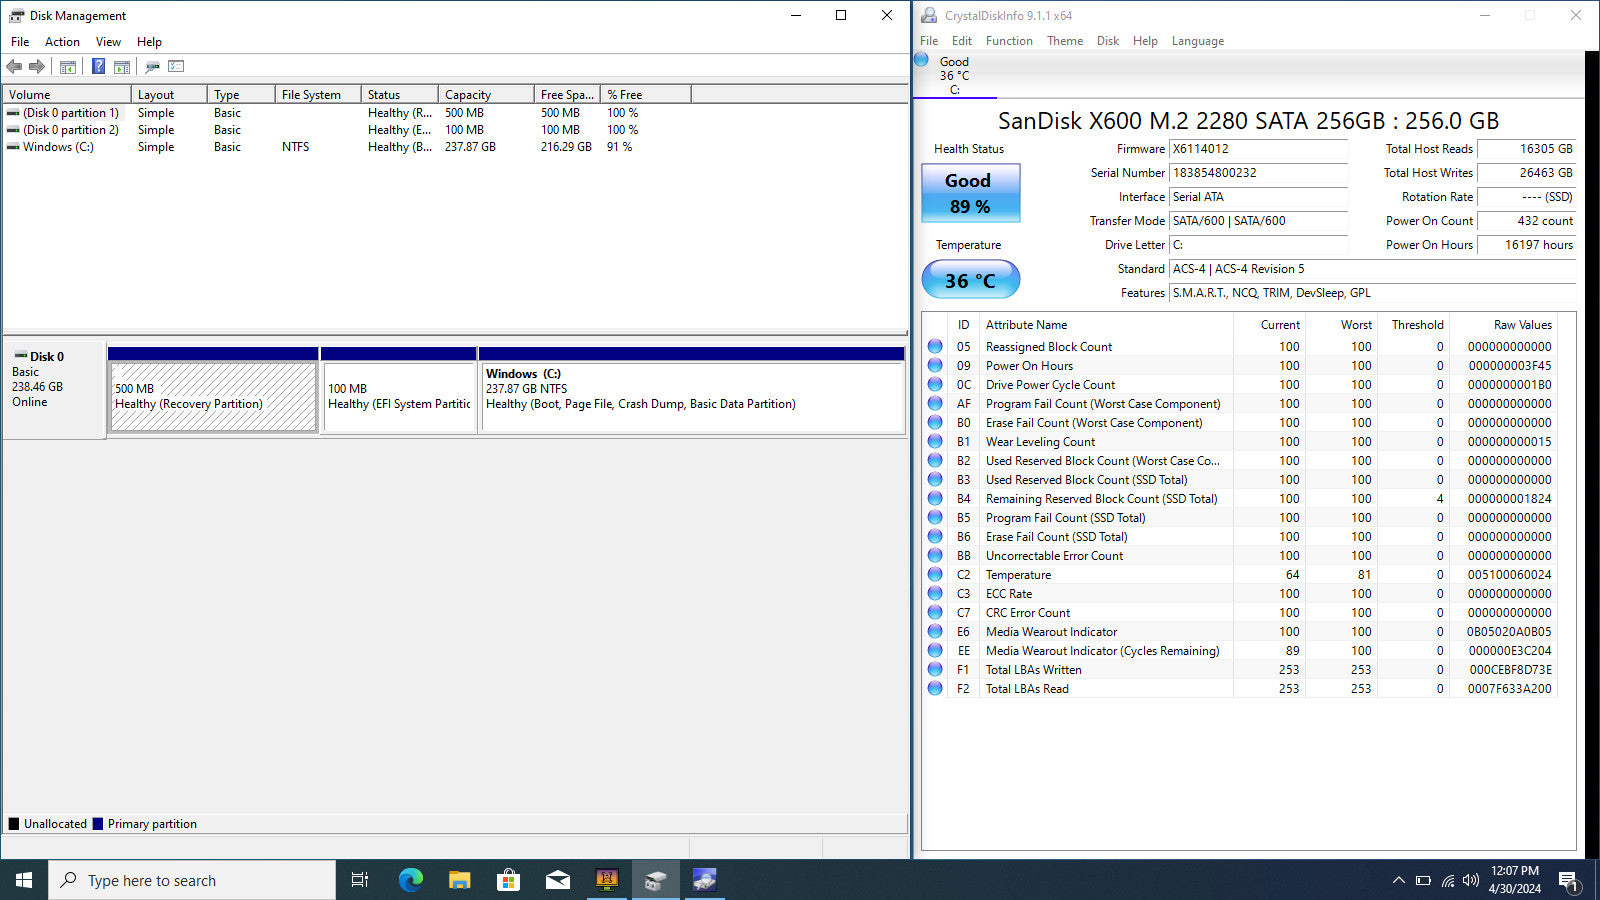Open Task View from the taskbar
This screenshot has height=900, width=1600.
tap(360, 880)
